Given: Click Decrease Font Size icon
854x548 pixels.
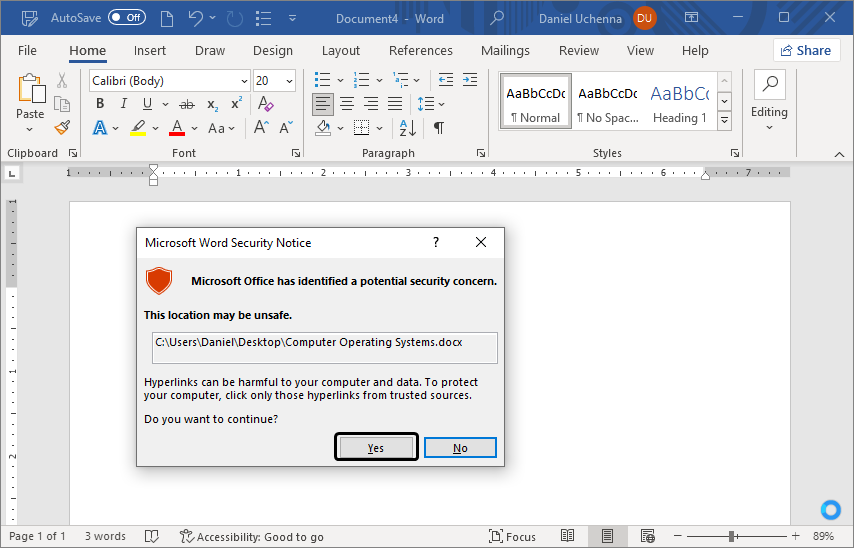Looking at the screenshot, I should pos(285,127).
